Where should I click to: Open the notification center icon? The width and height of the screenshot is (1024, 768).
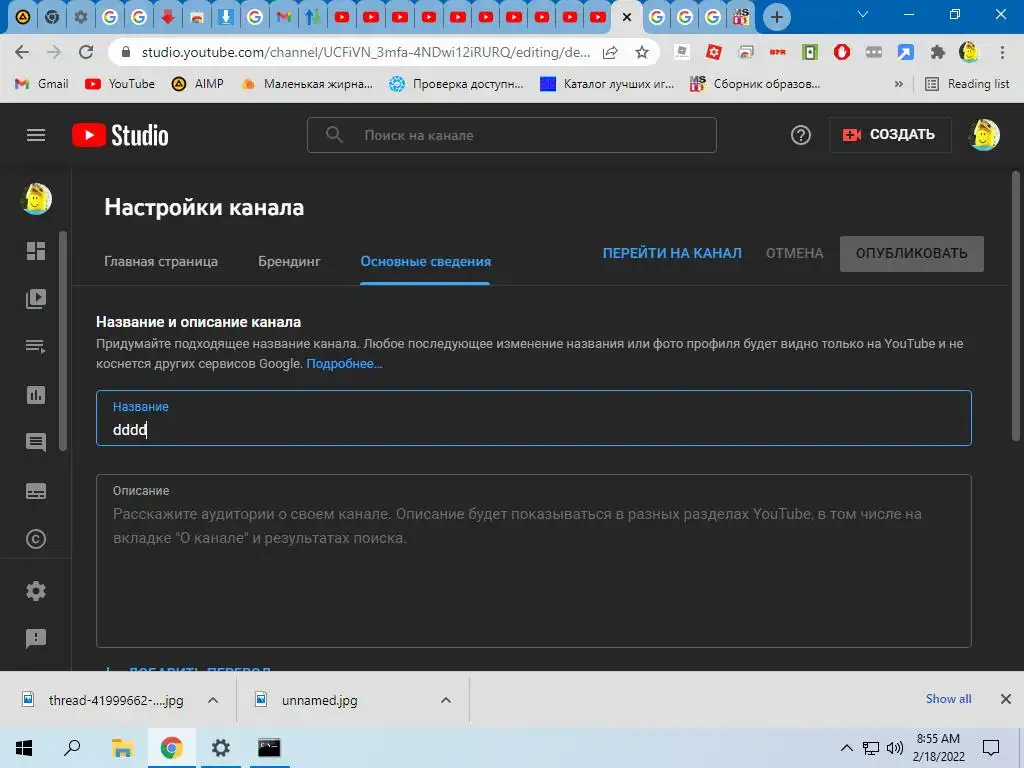pos(991,748)
